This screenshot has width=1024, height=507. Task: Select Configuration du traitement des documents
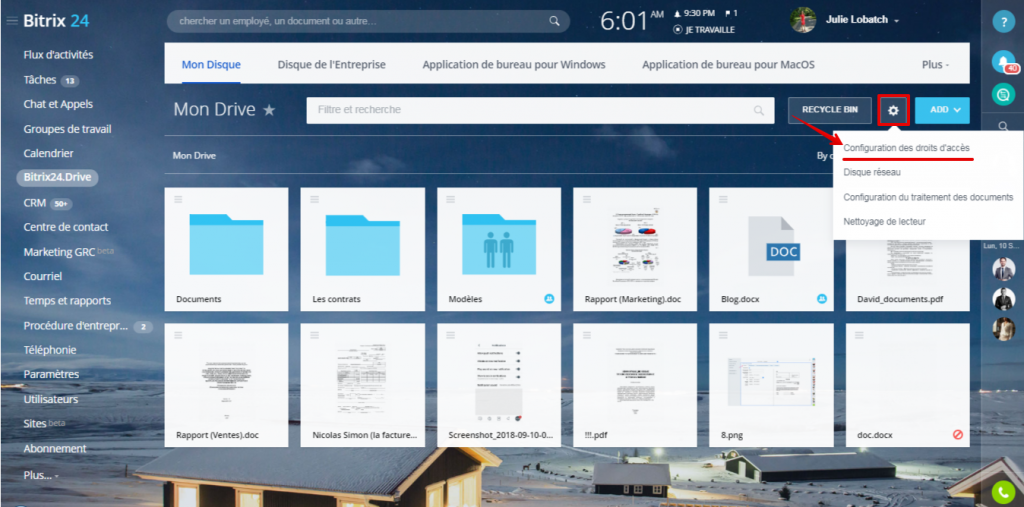click(928, 197)
